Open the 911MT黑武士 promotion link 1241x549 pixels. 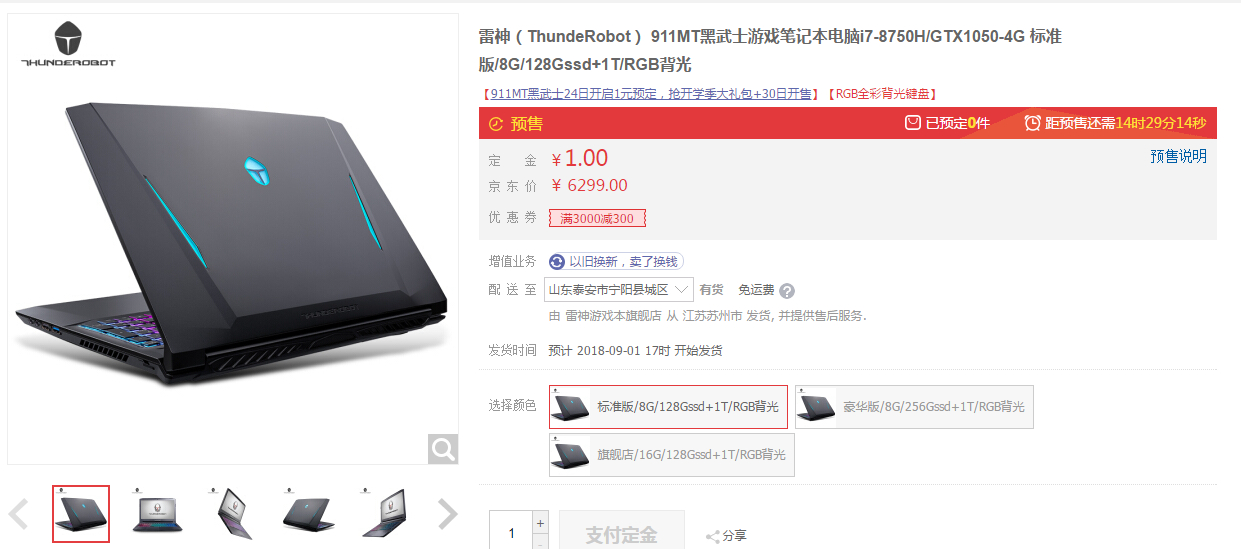tap(650, 94)
